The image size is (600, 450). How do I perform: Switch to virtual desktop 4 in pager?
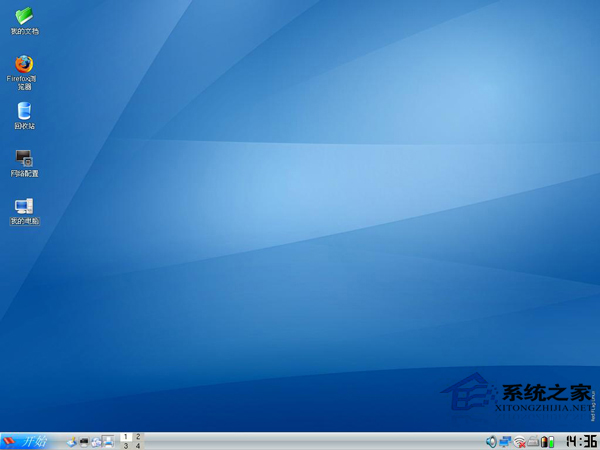pos(138,446)
